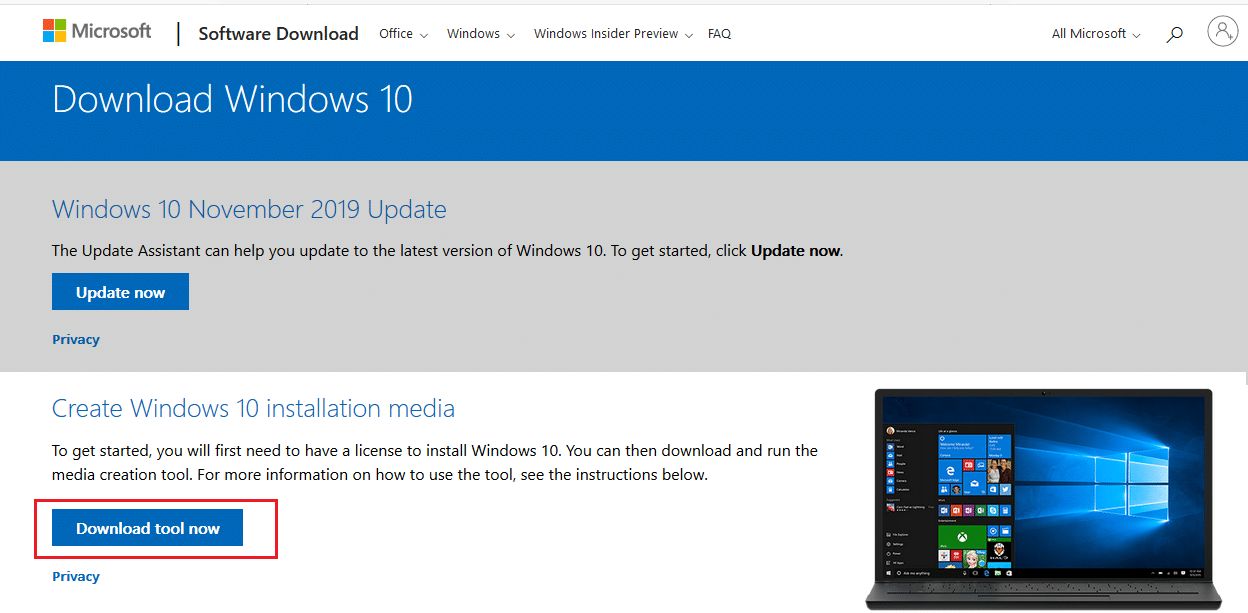
Task: Click the Download Windows 10 banner title
Action: pos(232,100)
